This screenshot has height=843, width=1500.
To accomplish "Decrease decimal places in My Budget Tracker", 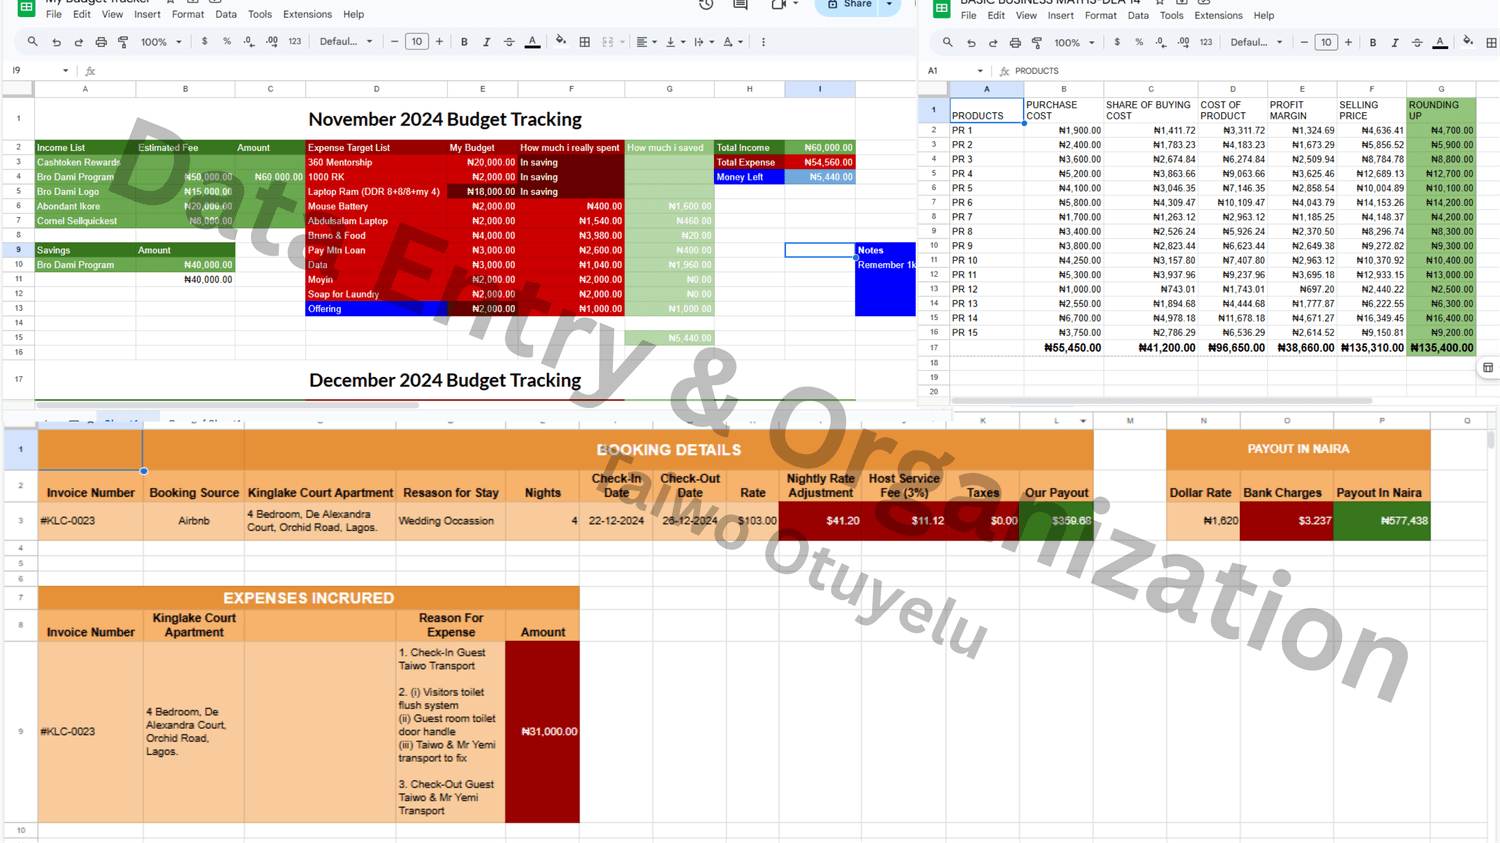I will coord(249,42).
